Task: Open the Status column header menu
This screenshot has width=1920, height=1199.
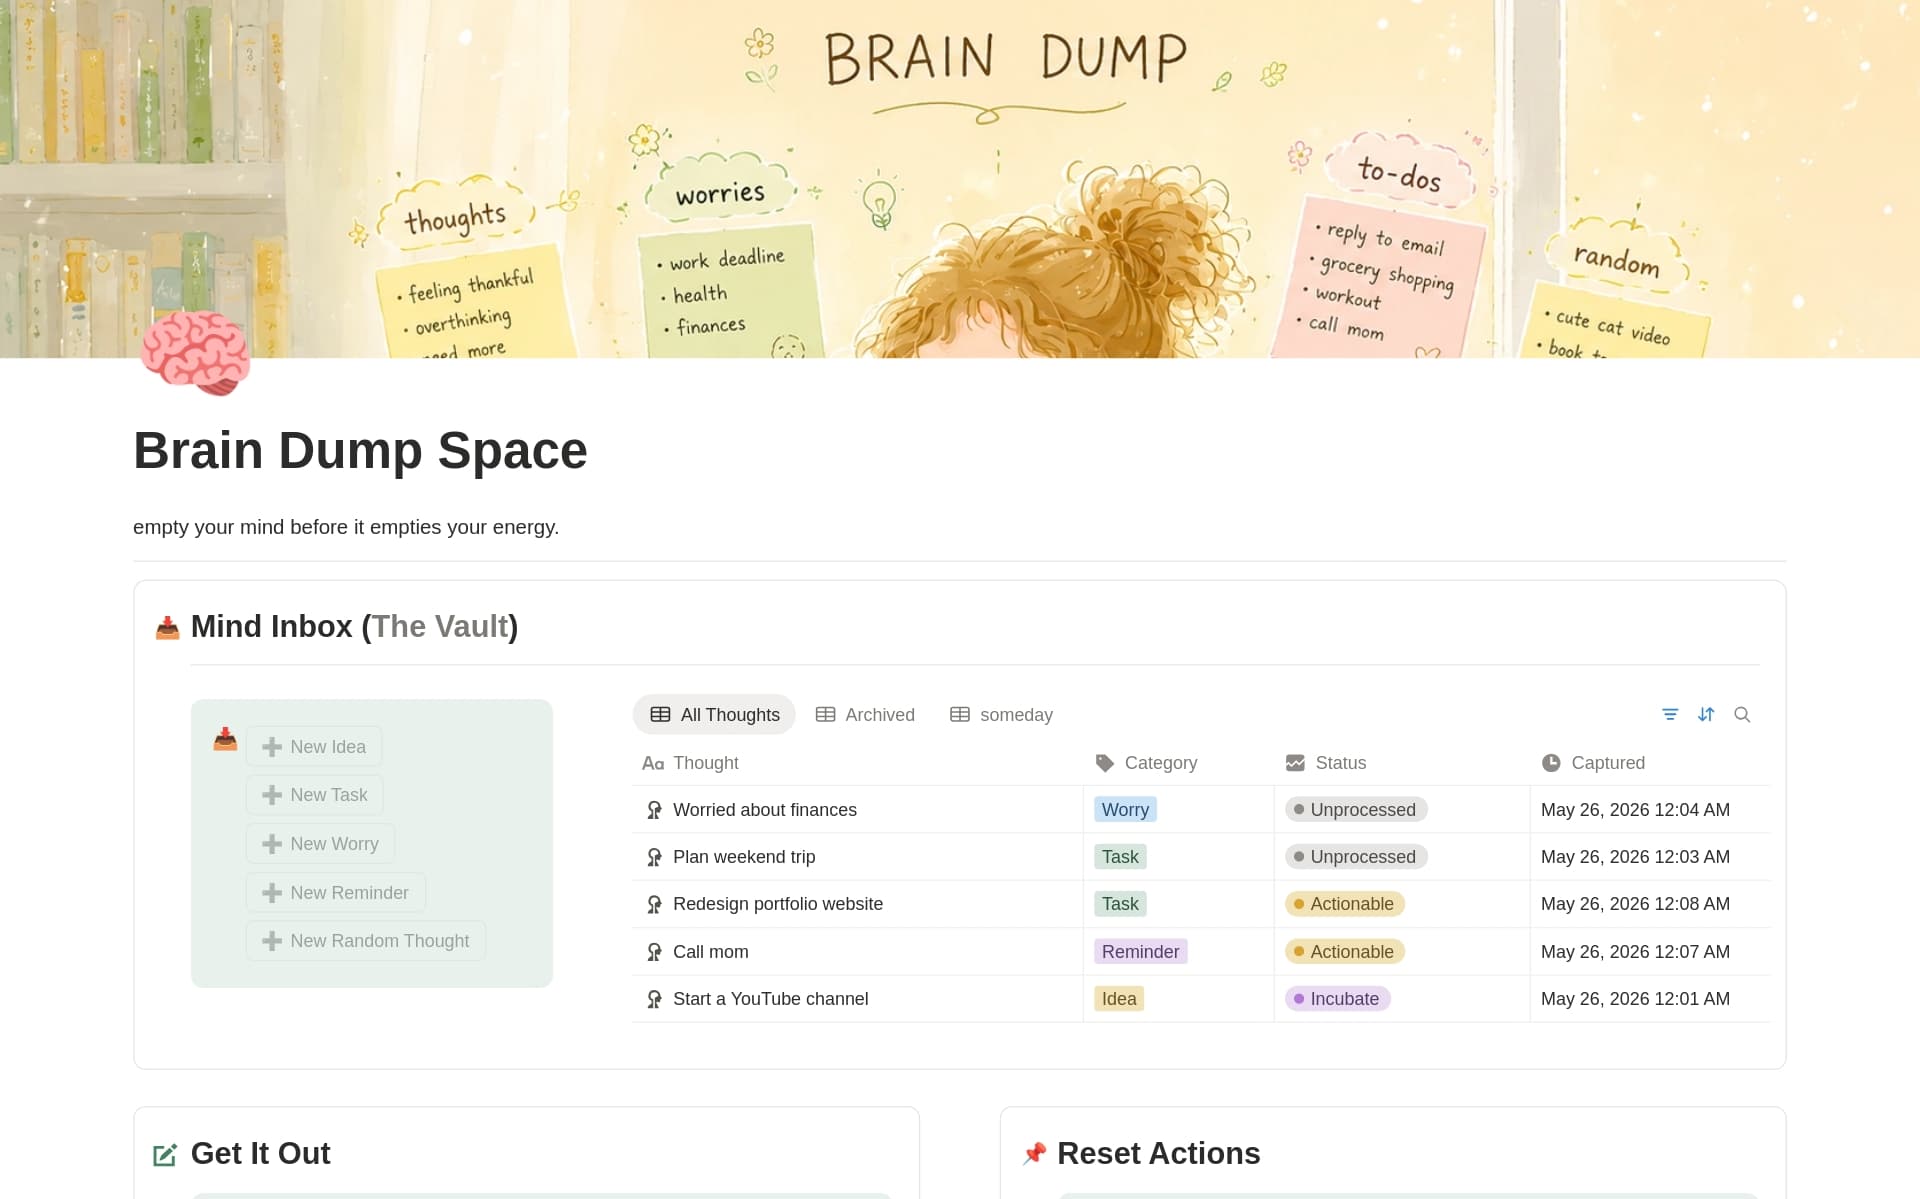Action: coord(1402,763)
